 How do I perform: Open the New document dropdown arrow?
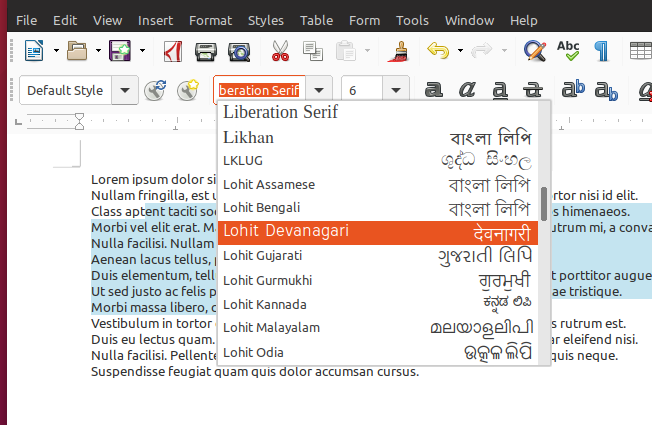tap(56, 51)
